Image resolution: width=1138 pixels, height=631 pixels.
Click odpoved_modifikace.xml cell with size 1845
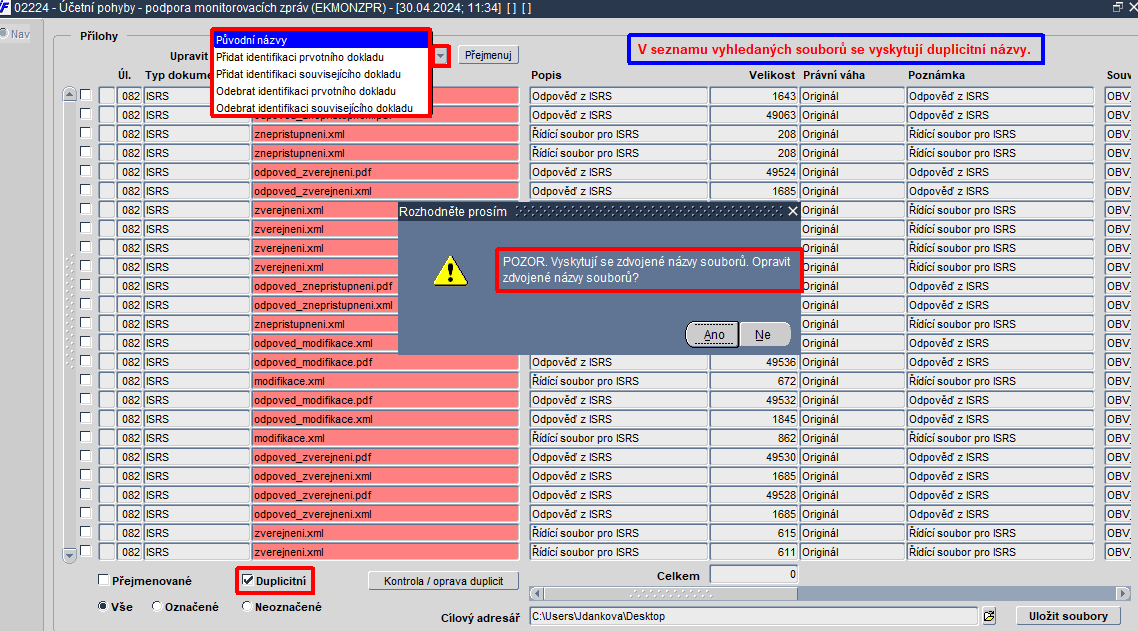[x=385, y=419]
